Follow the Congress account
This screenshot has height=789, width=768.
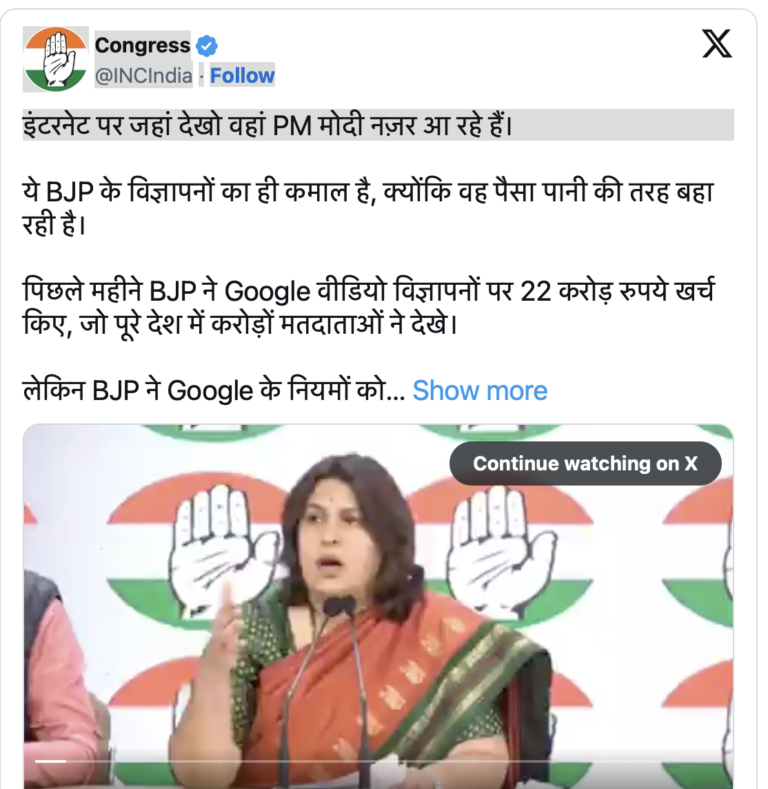(242, 75)
